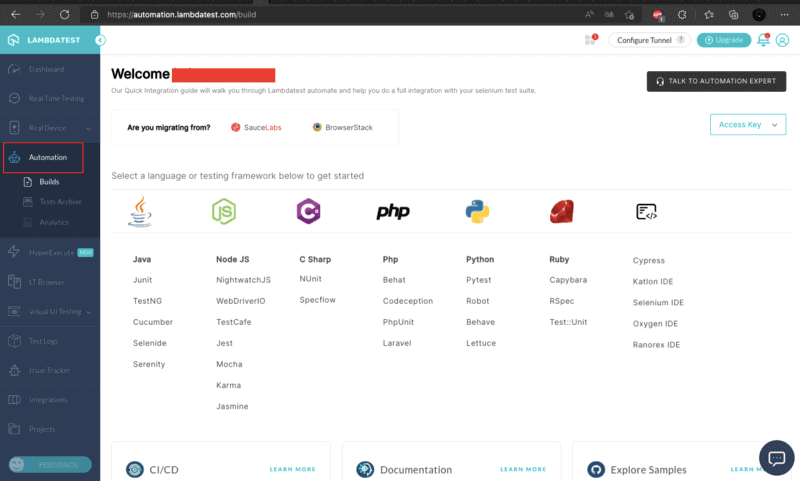Click the TestNG framework link
The height and width of the screenshot is (481, 800).
pyautogui.click(x=147, y=301)
